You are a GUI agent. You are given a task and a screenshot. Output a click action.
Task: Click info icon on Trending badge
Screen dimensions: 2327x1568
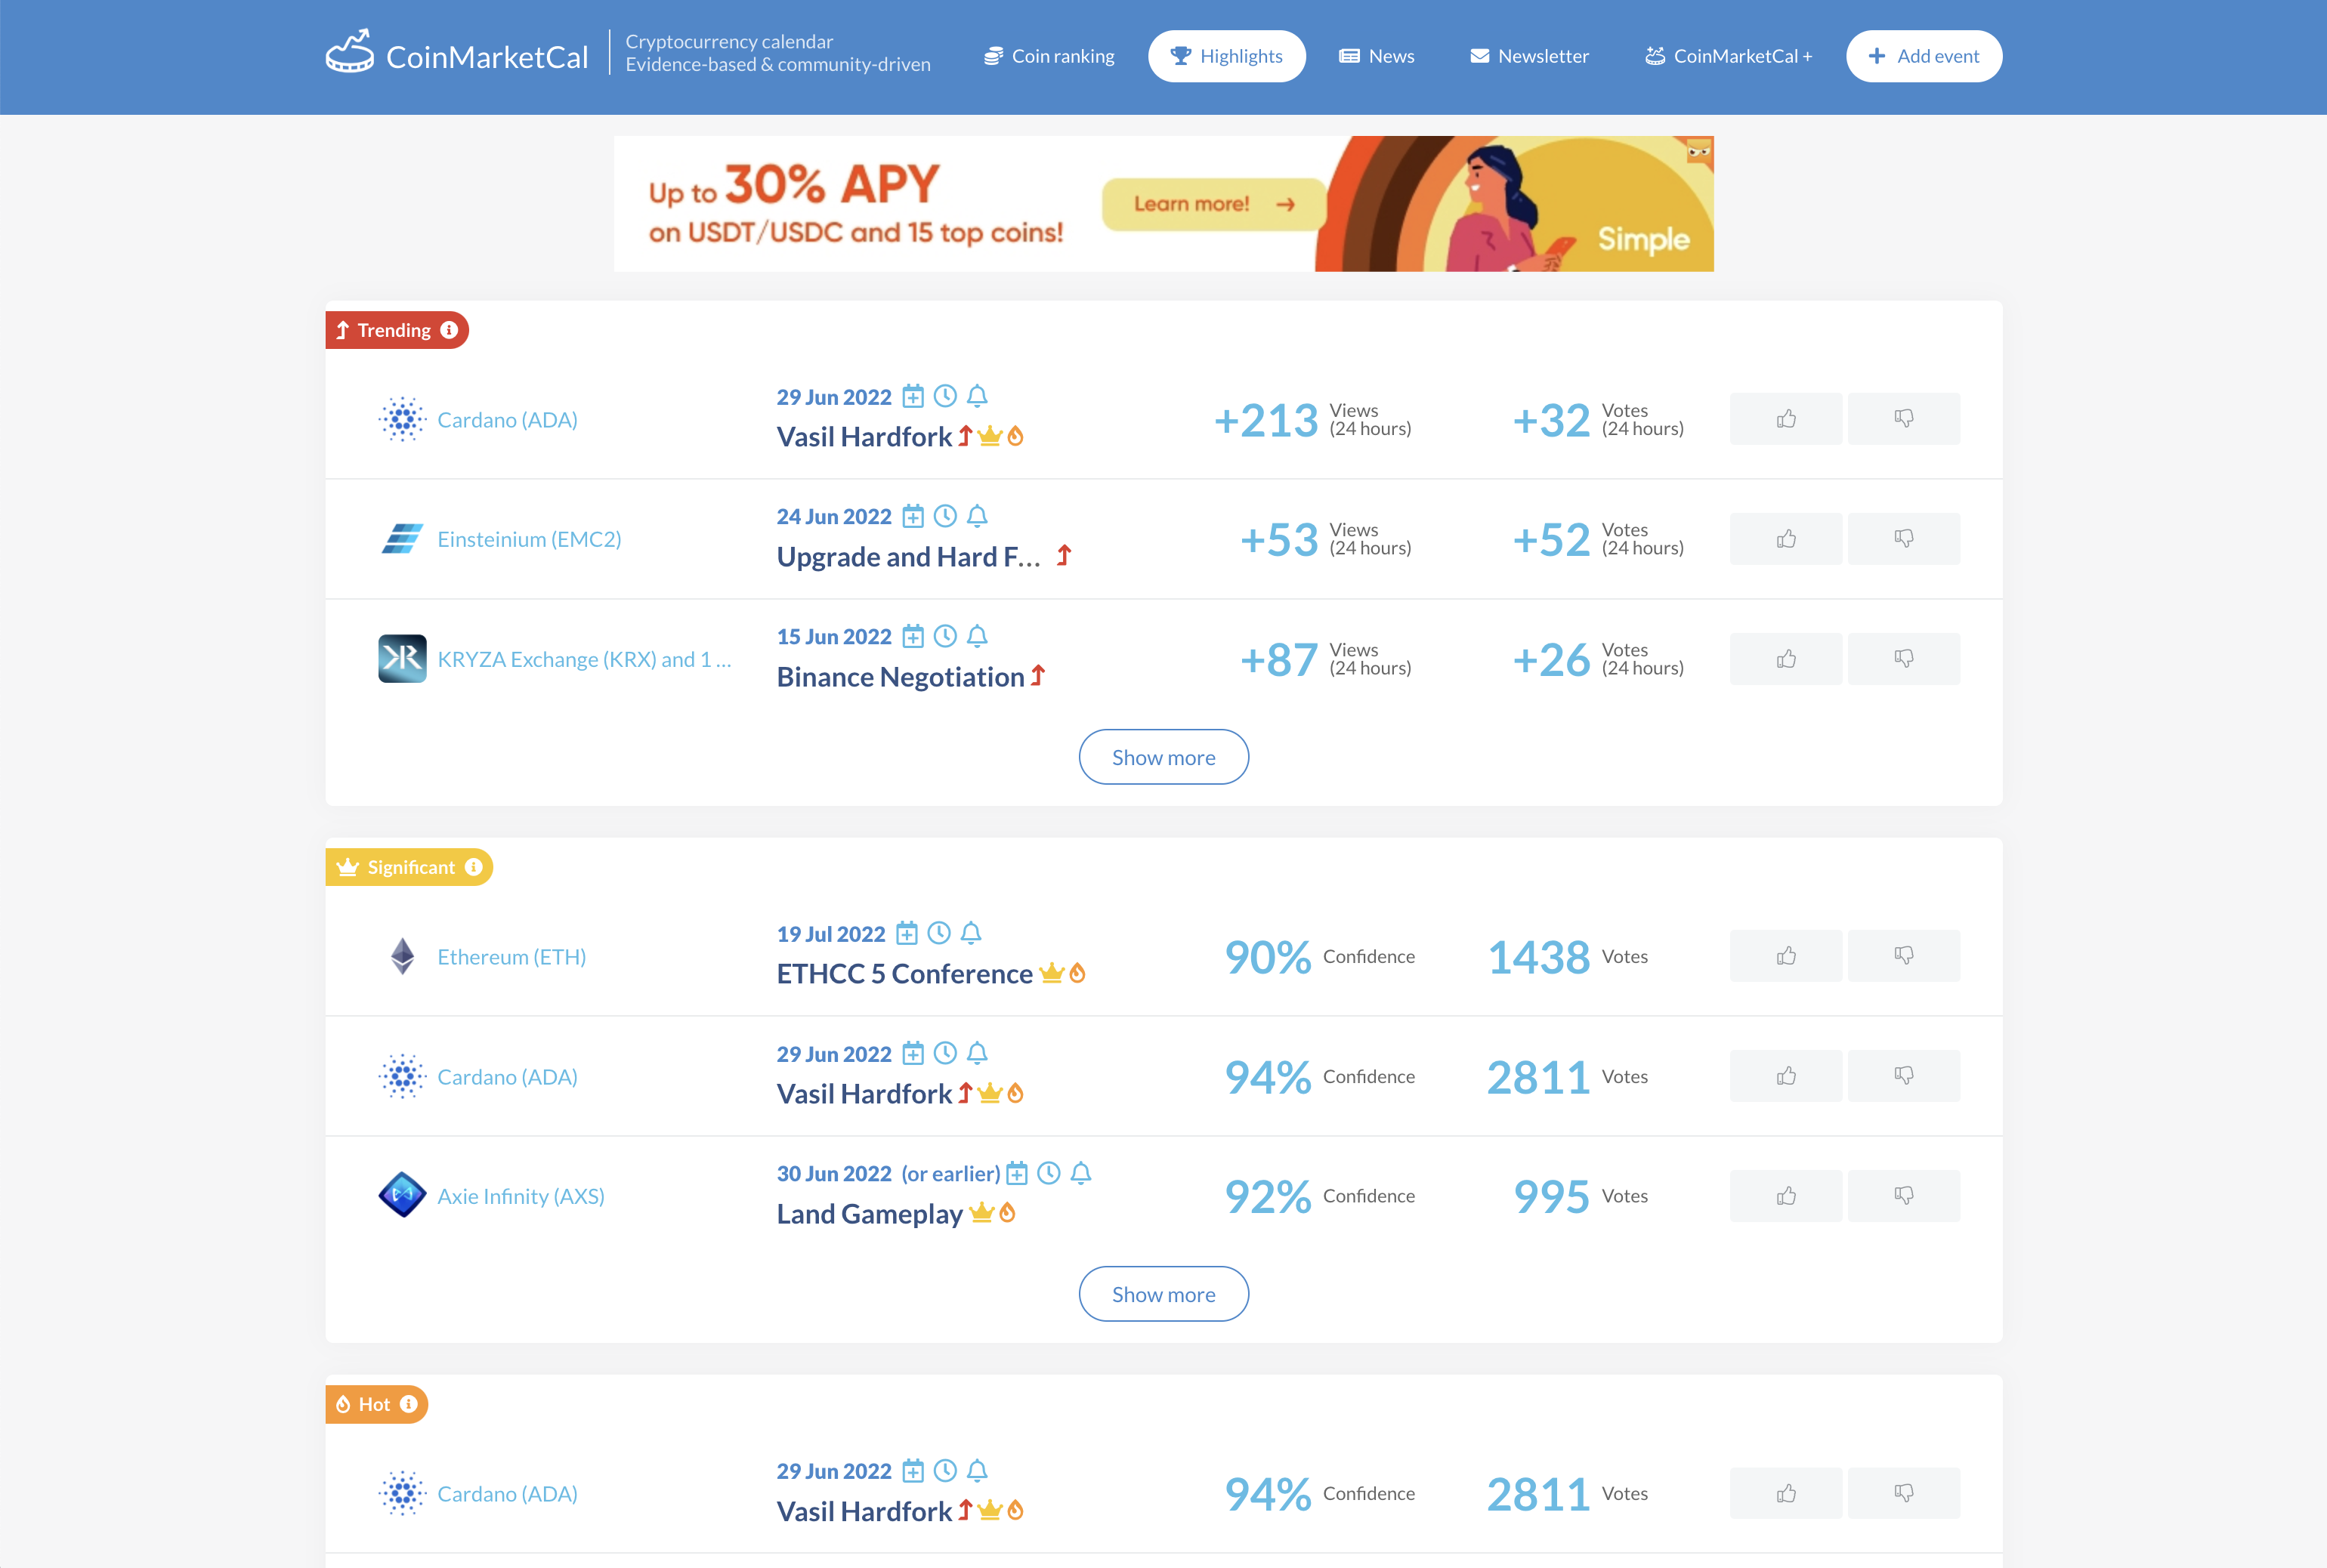[449, 330]
